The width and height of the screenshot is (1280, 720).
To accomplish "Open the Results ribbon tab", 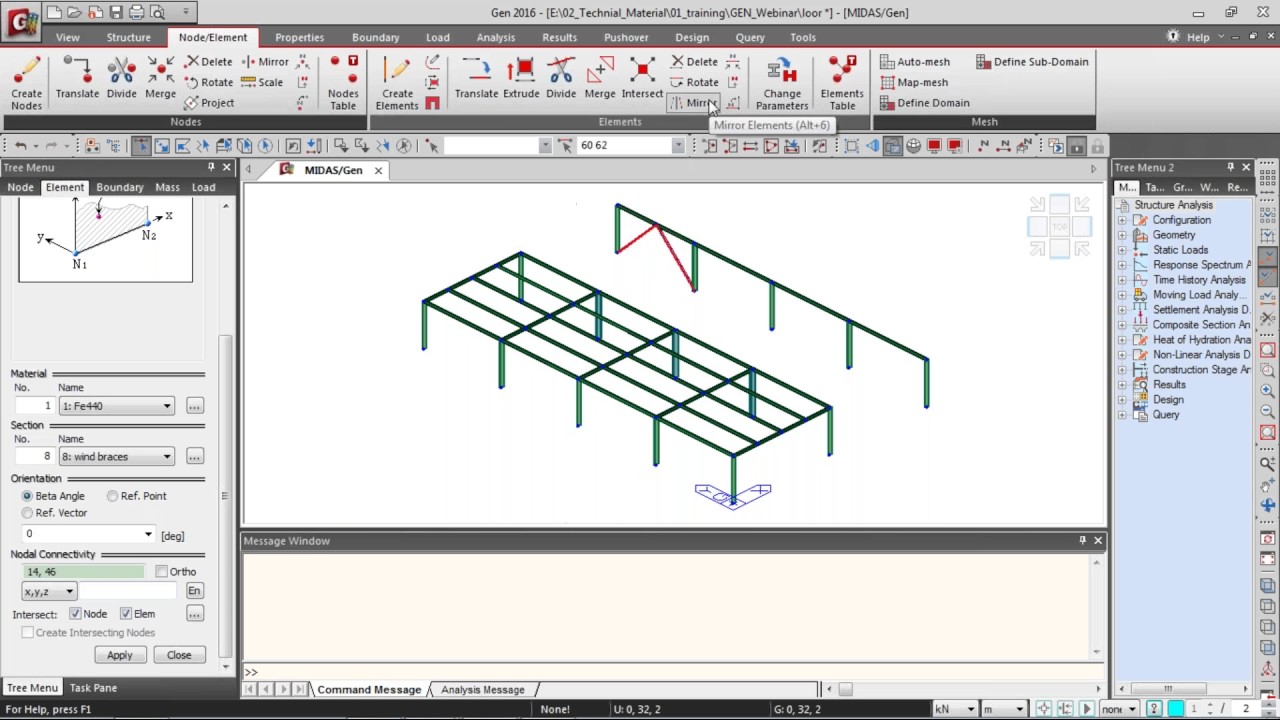I will click(x=559, y=37).
